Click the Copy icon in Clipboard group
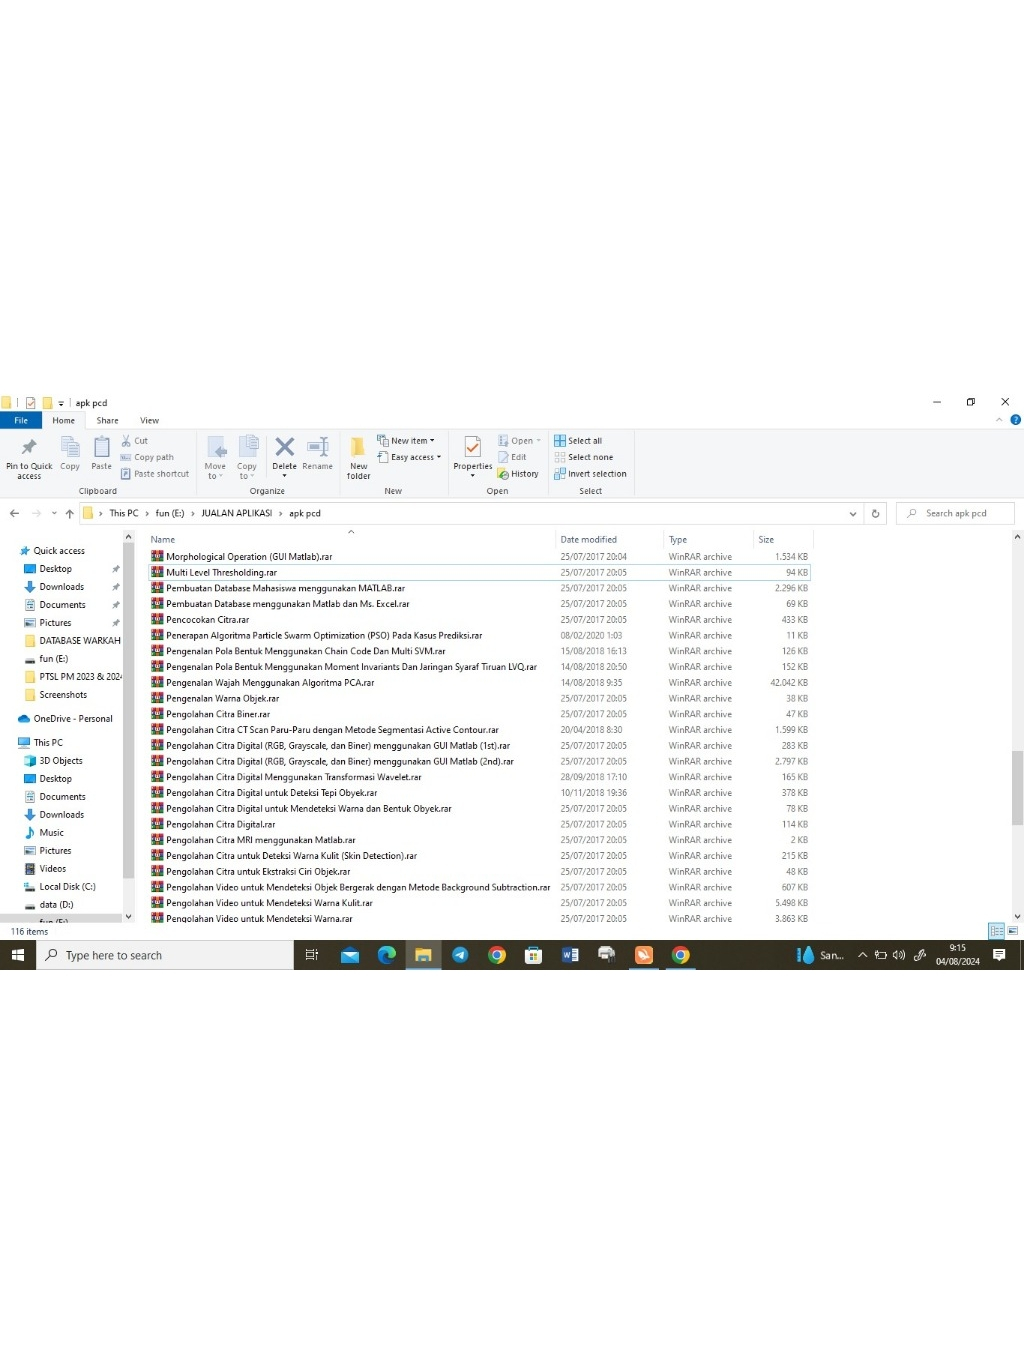Viewport: 1024px width, 1364px height. point(70,453)
